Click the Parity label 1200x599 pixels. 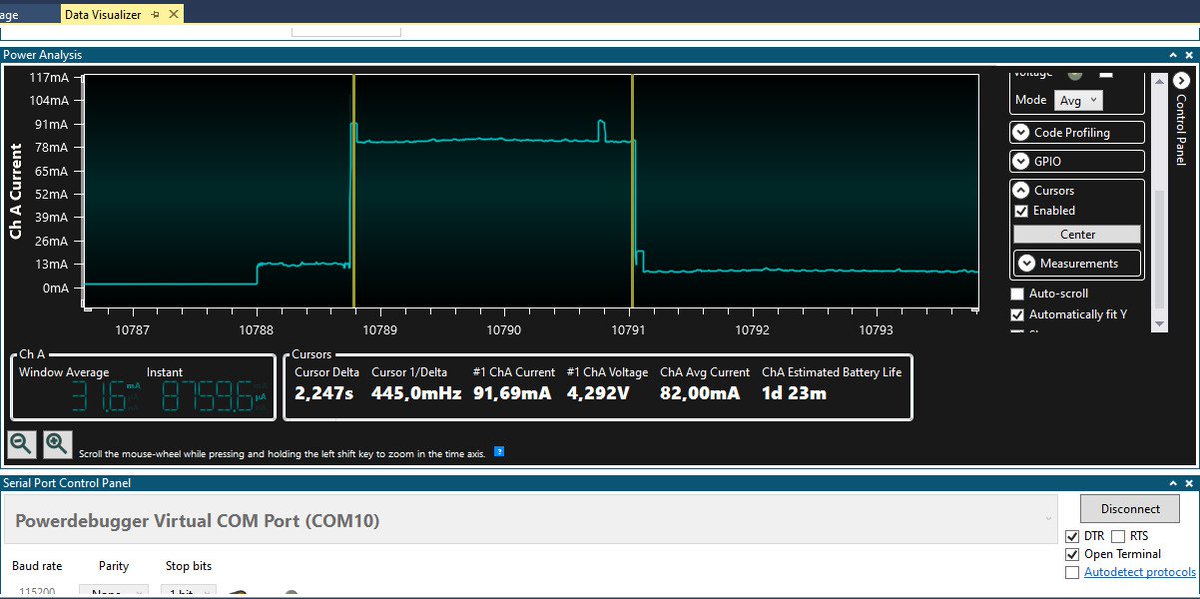click(x=114, y=566)
